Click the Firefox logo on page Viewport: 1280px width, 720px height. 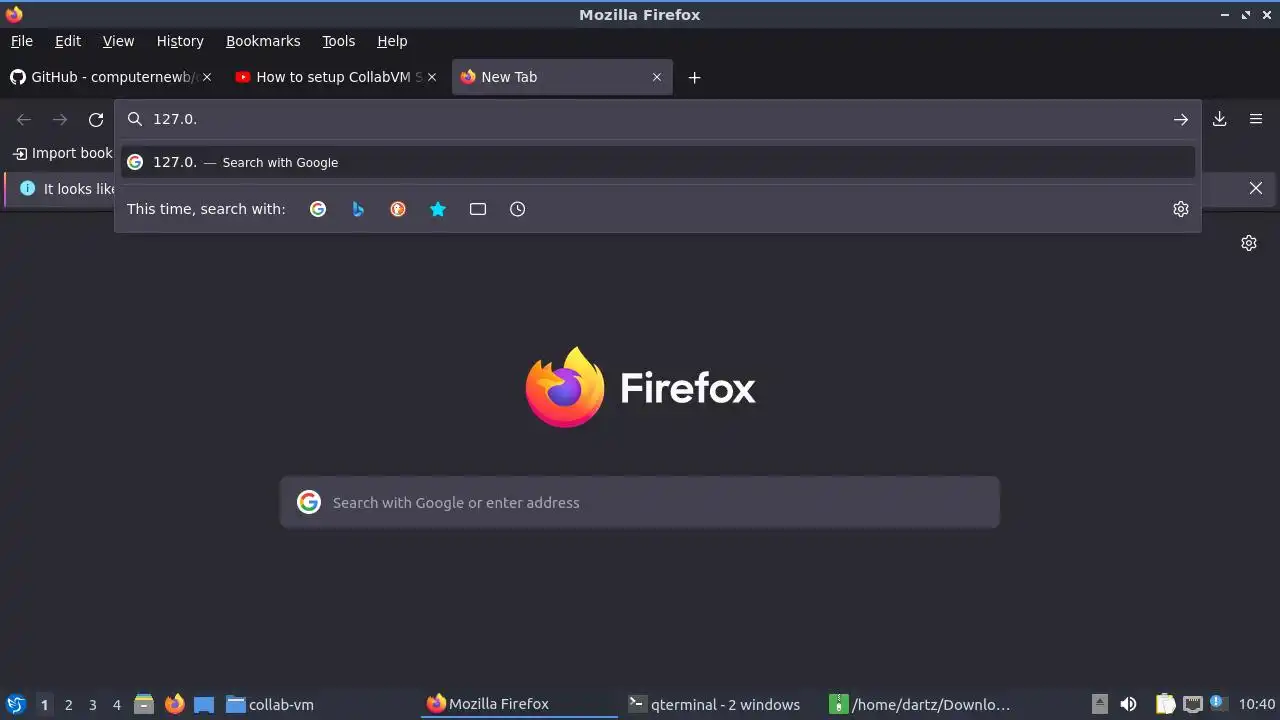640,387
